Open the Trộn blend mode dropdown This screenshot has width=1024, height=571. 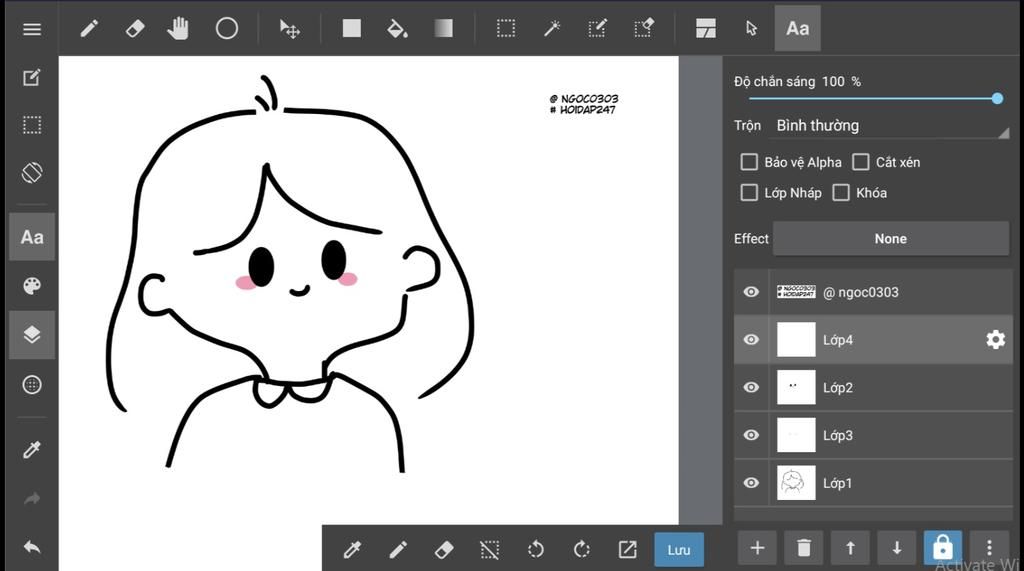tap(891, 126)
